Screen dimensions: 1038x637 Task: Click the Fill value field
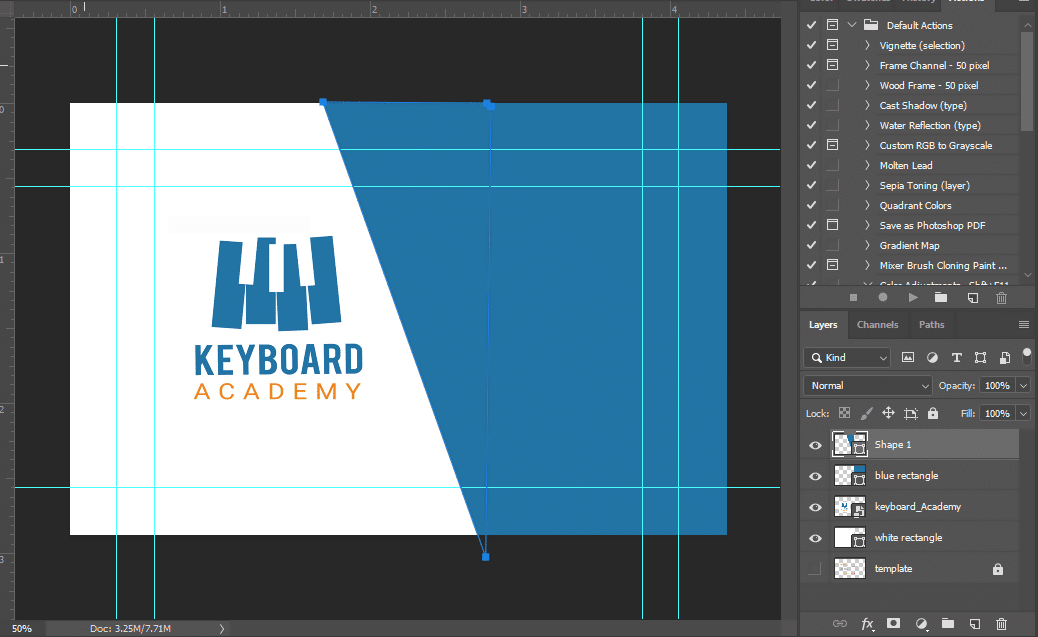pyautogui.click(x=998, y=413)
